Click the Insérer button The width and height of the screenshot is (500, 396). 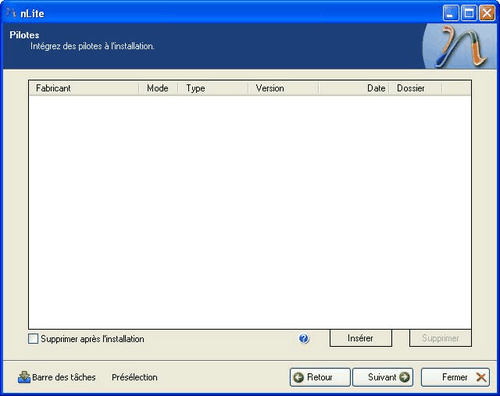360,338
